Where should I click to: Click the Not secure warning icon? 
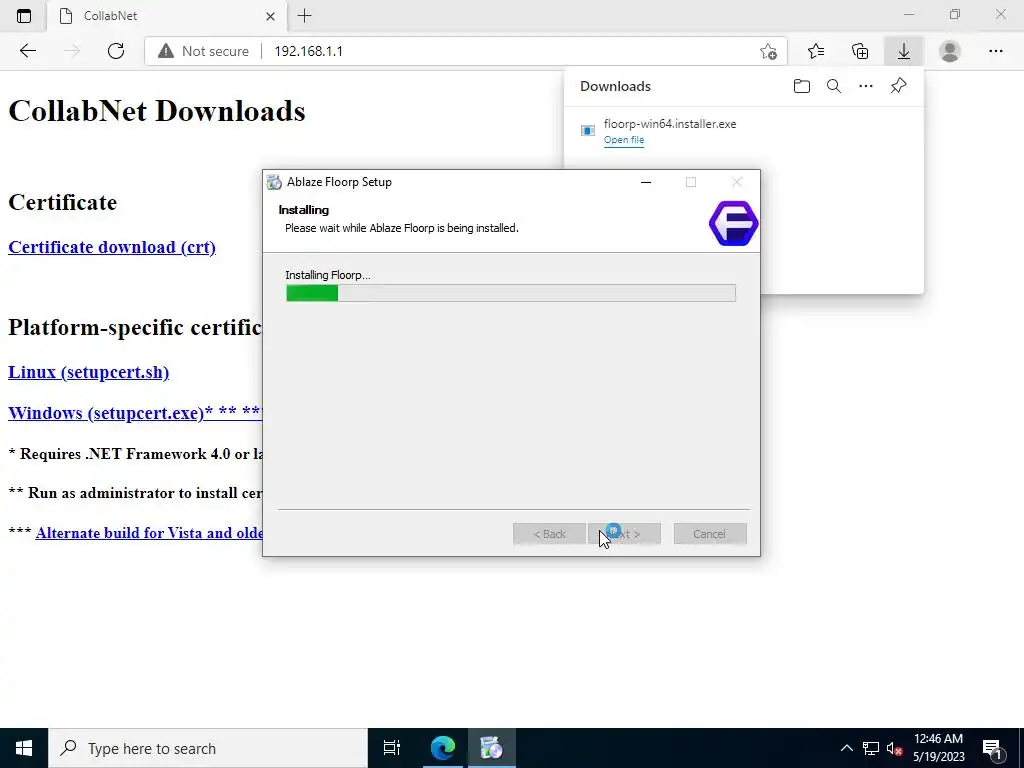(x=166, y=51)
